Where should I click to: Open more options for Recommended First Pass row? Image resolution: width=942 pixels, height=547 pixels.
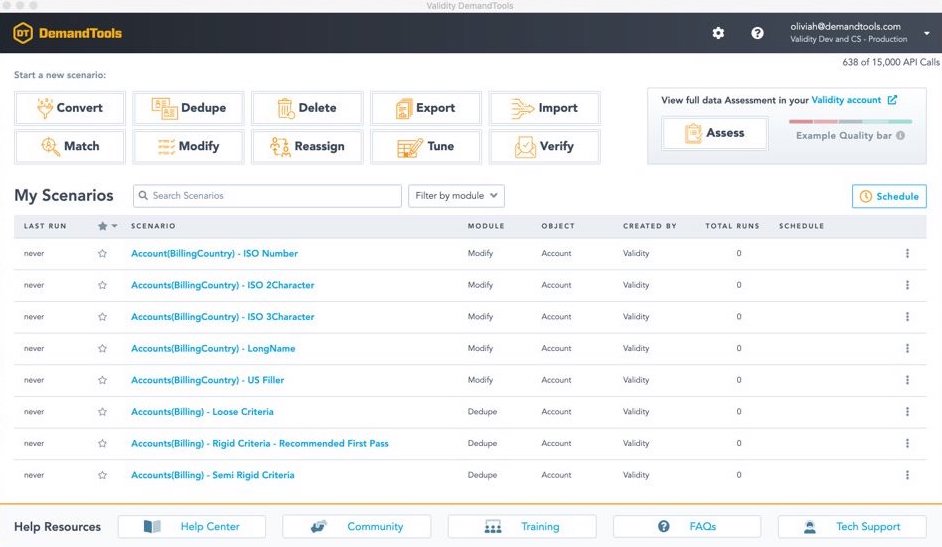[907, 444]
